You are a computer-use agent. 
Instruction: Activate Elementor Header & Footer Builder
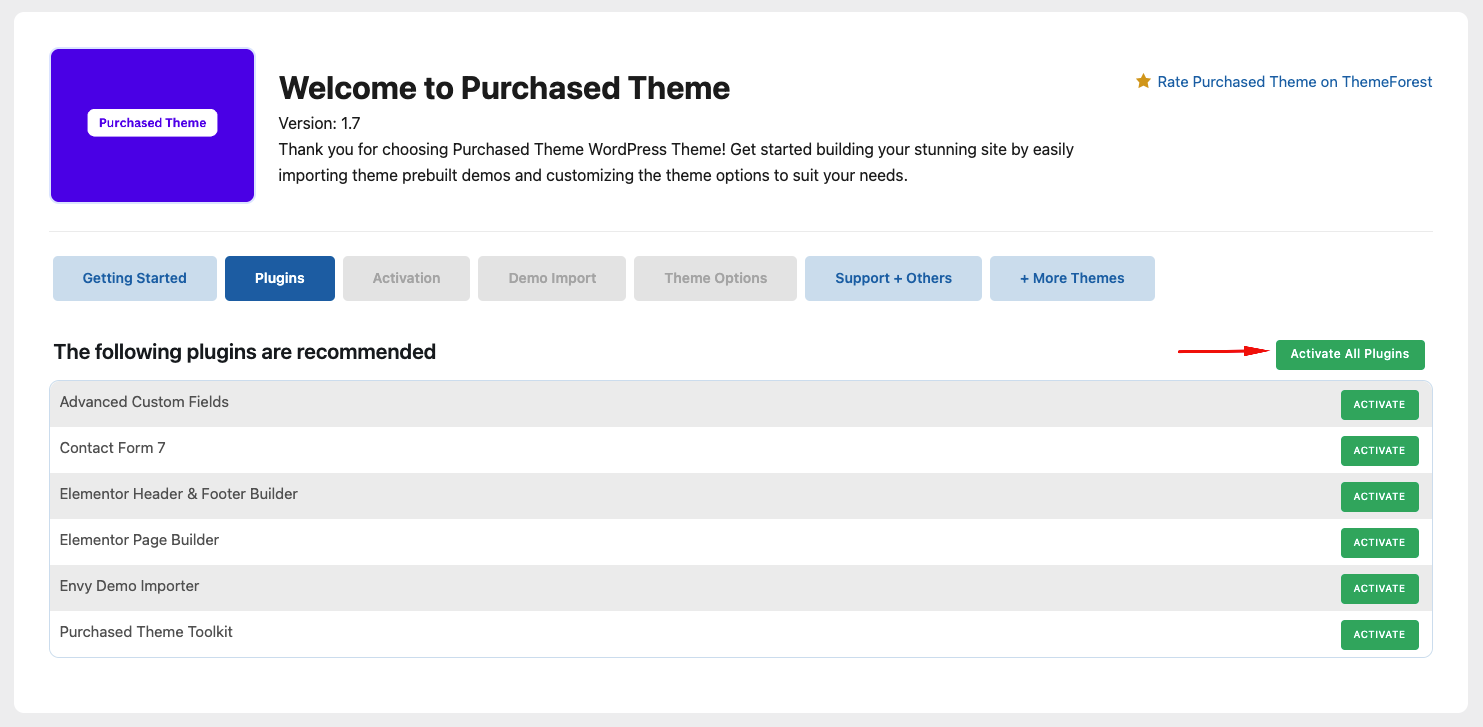(1379, 497)
